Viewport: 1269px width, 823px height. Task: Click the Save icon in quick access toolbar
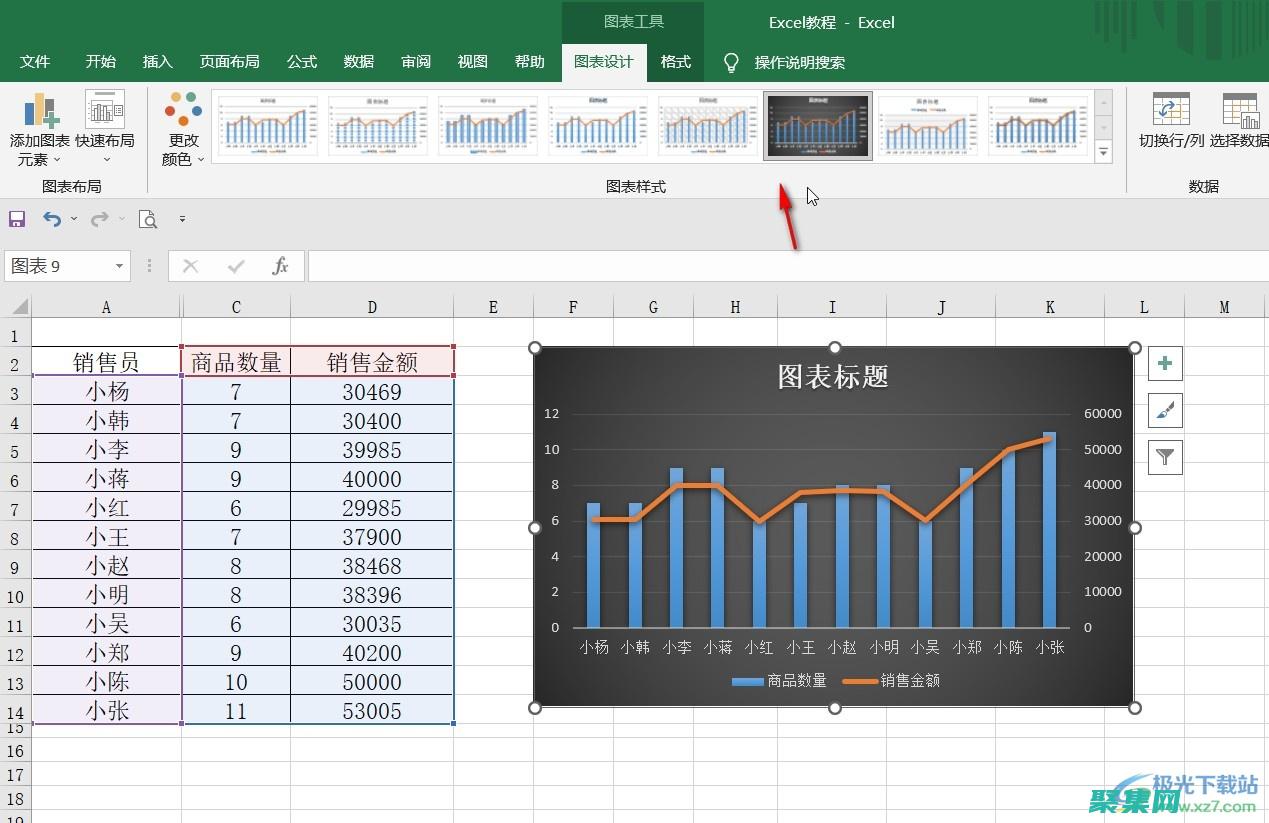(x=17, y=218)
